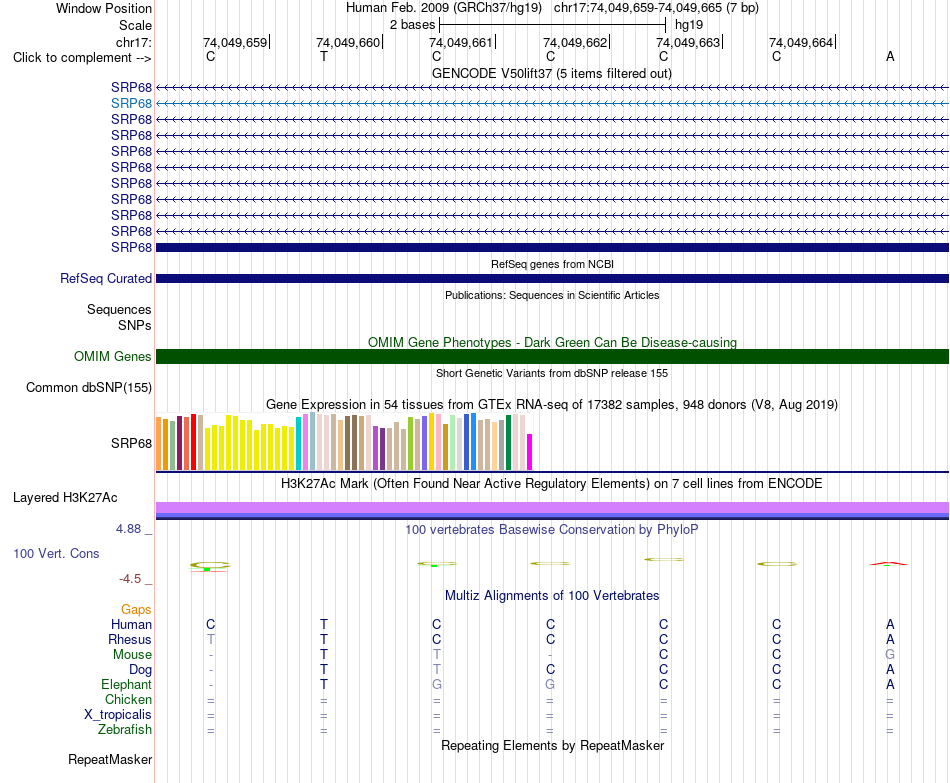Click the SNPs publications track label
This screenshot has height=783, width=950.
coord(135,325)
